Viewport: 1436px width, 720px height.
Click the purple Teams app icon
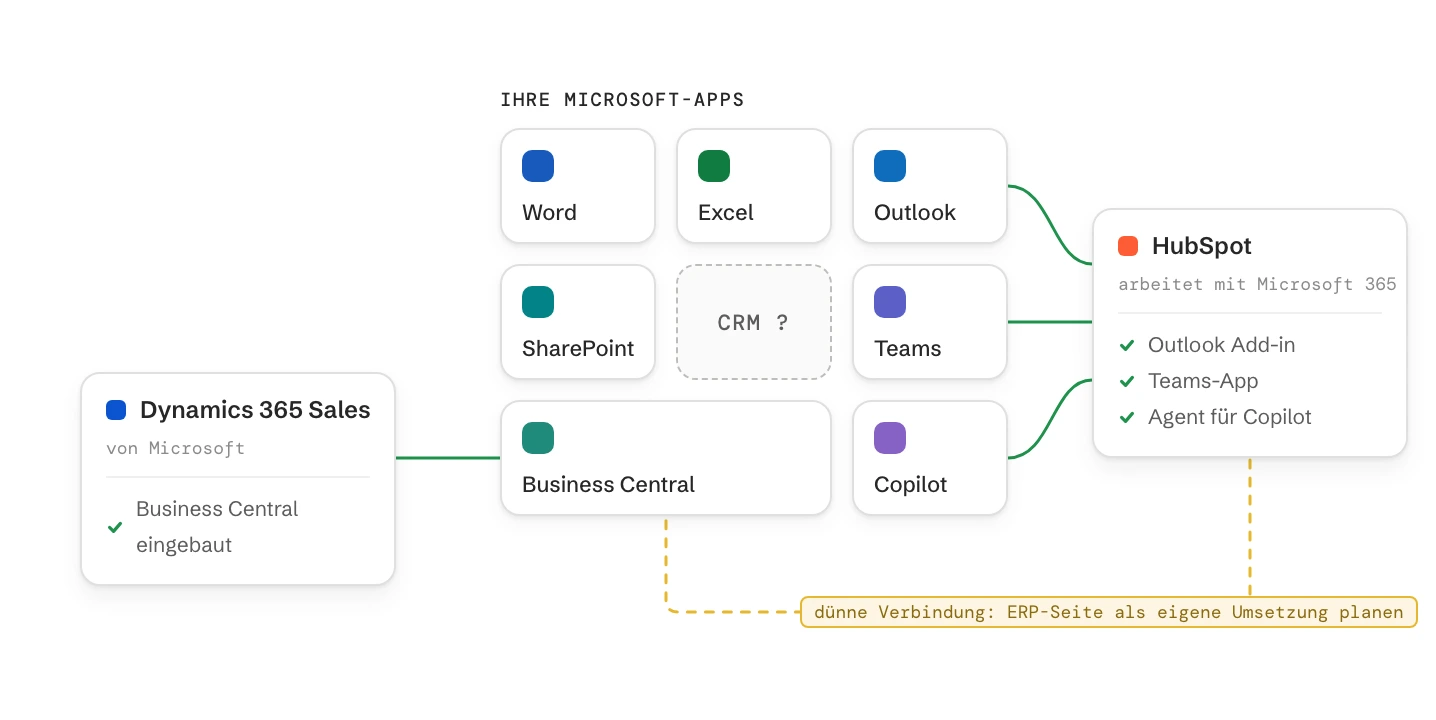click(x=890, y=302)
